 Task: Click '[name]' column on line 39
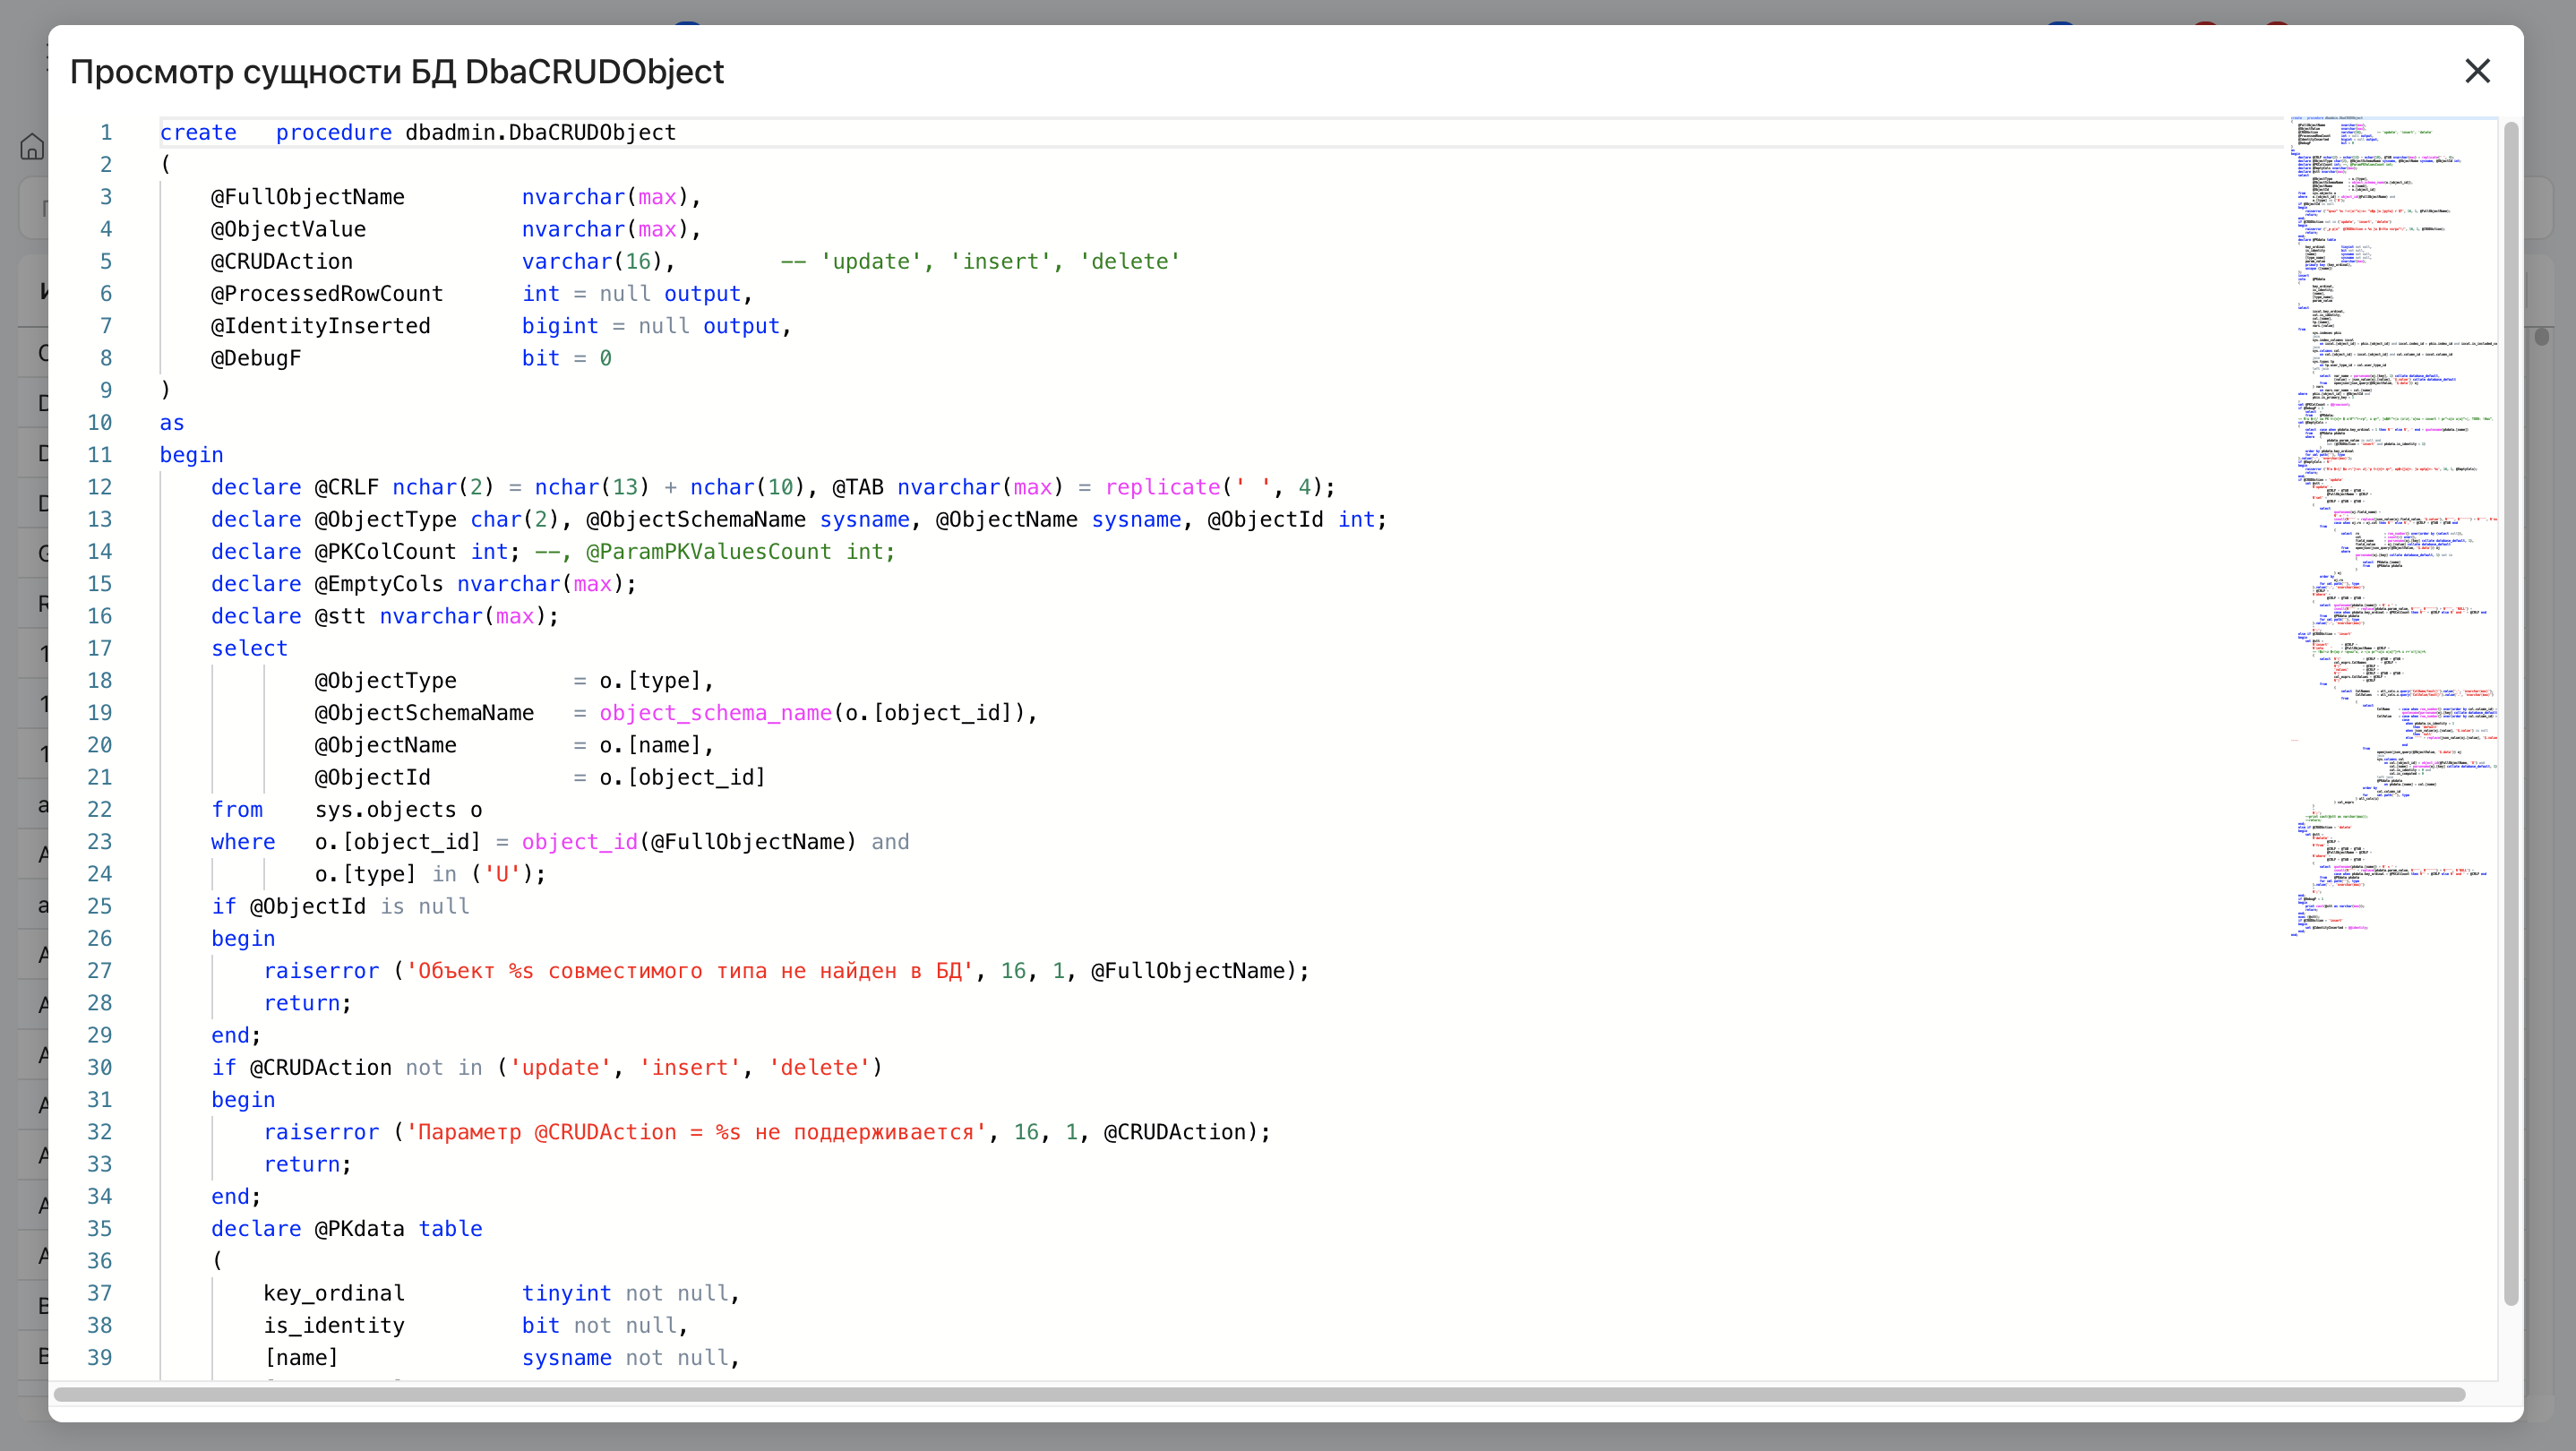click(301, 1358)
